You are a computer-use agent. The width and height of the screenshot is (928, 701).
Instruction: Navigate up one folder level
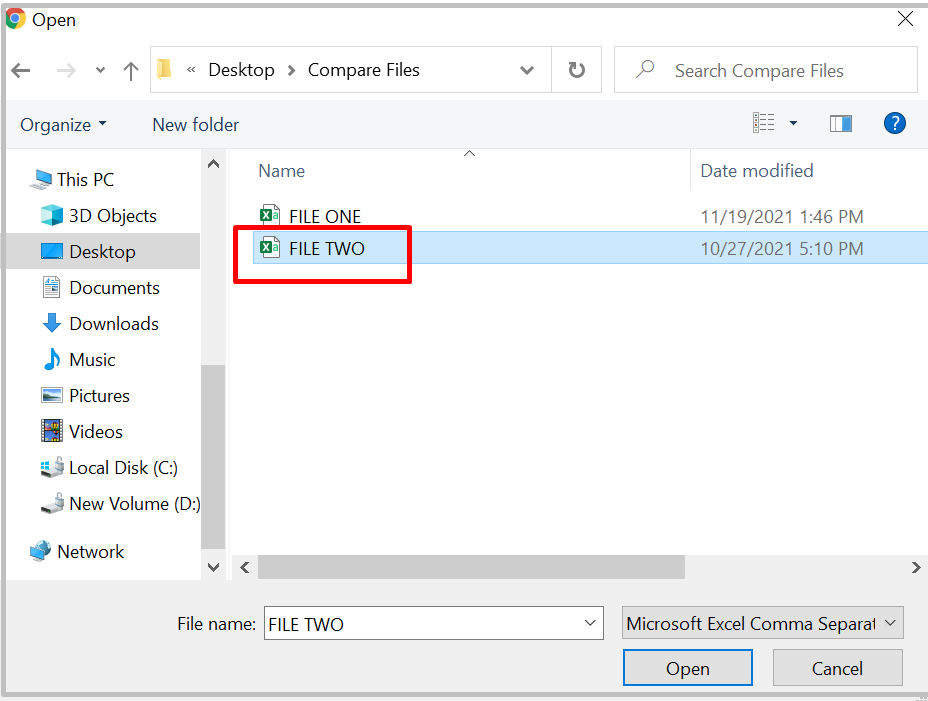pos(131,70)
